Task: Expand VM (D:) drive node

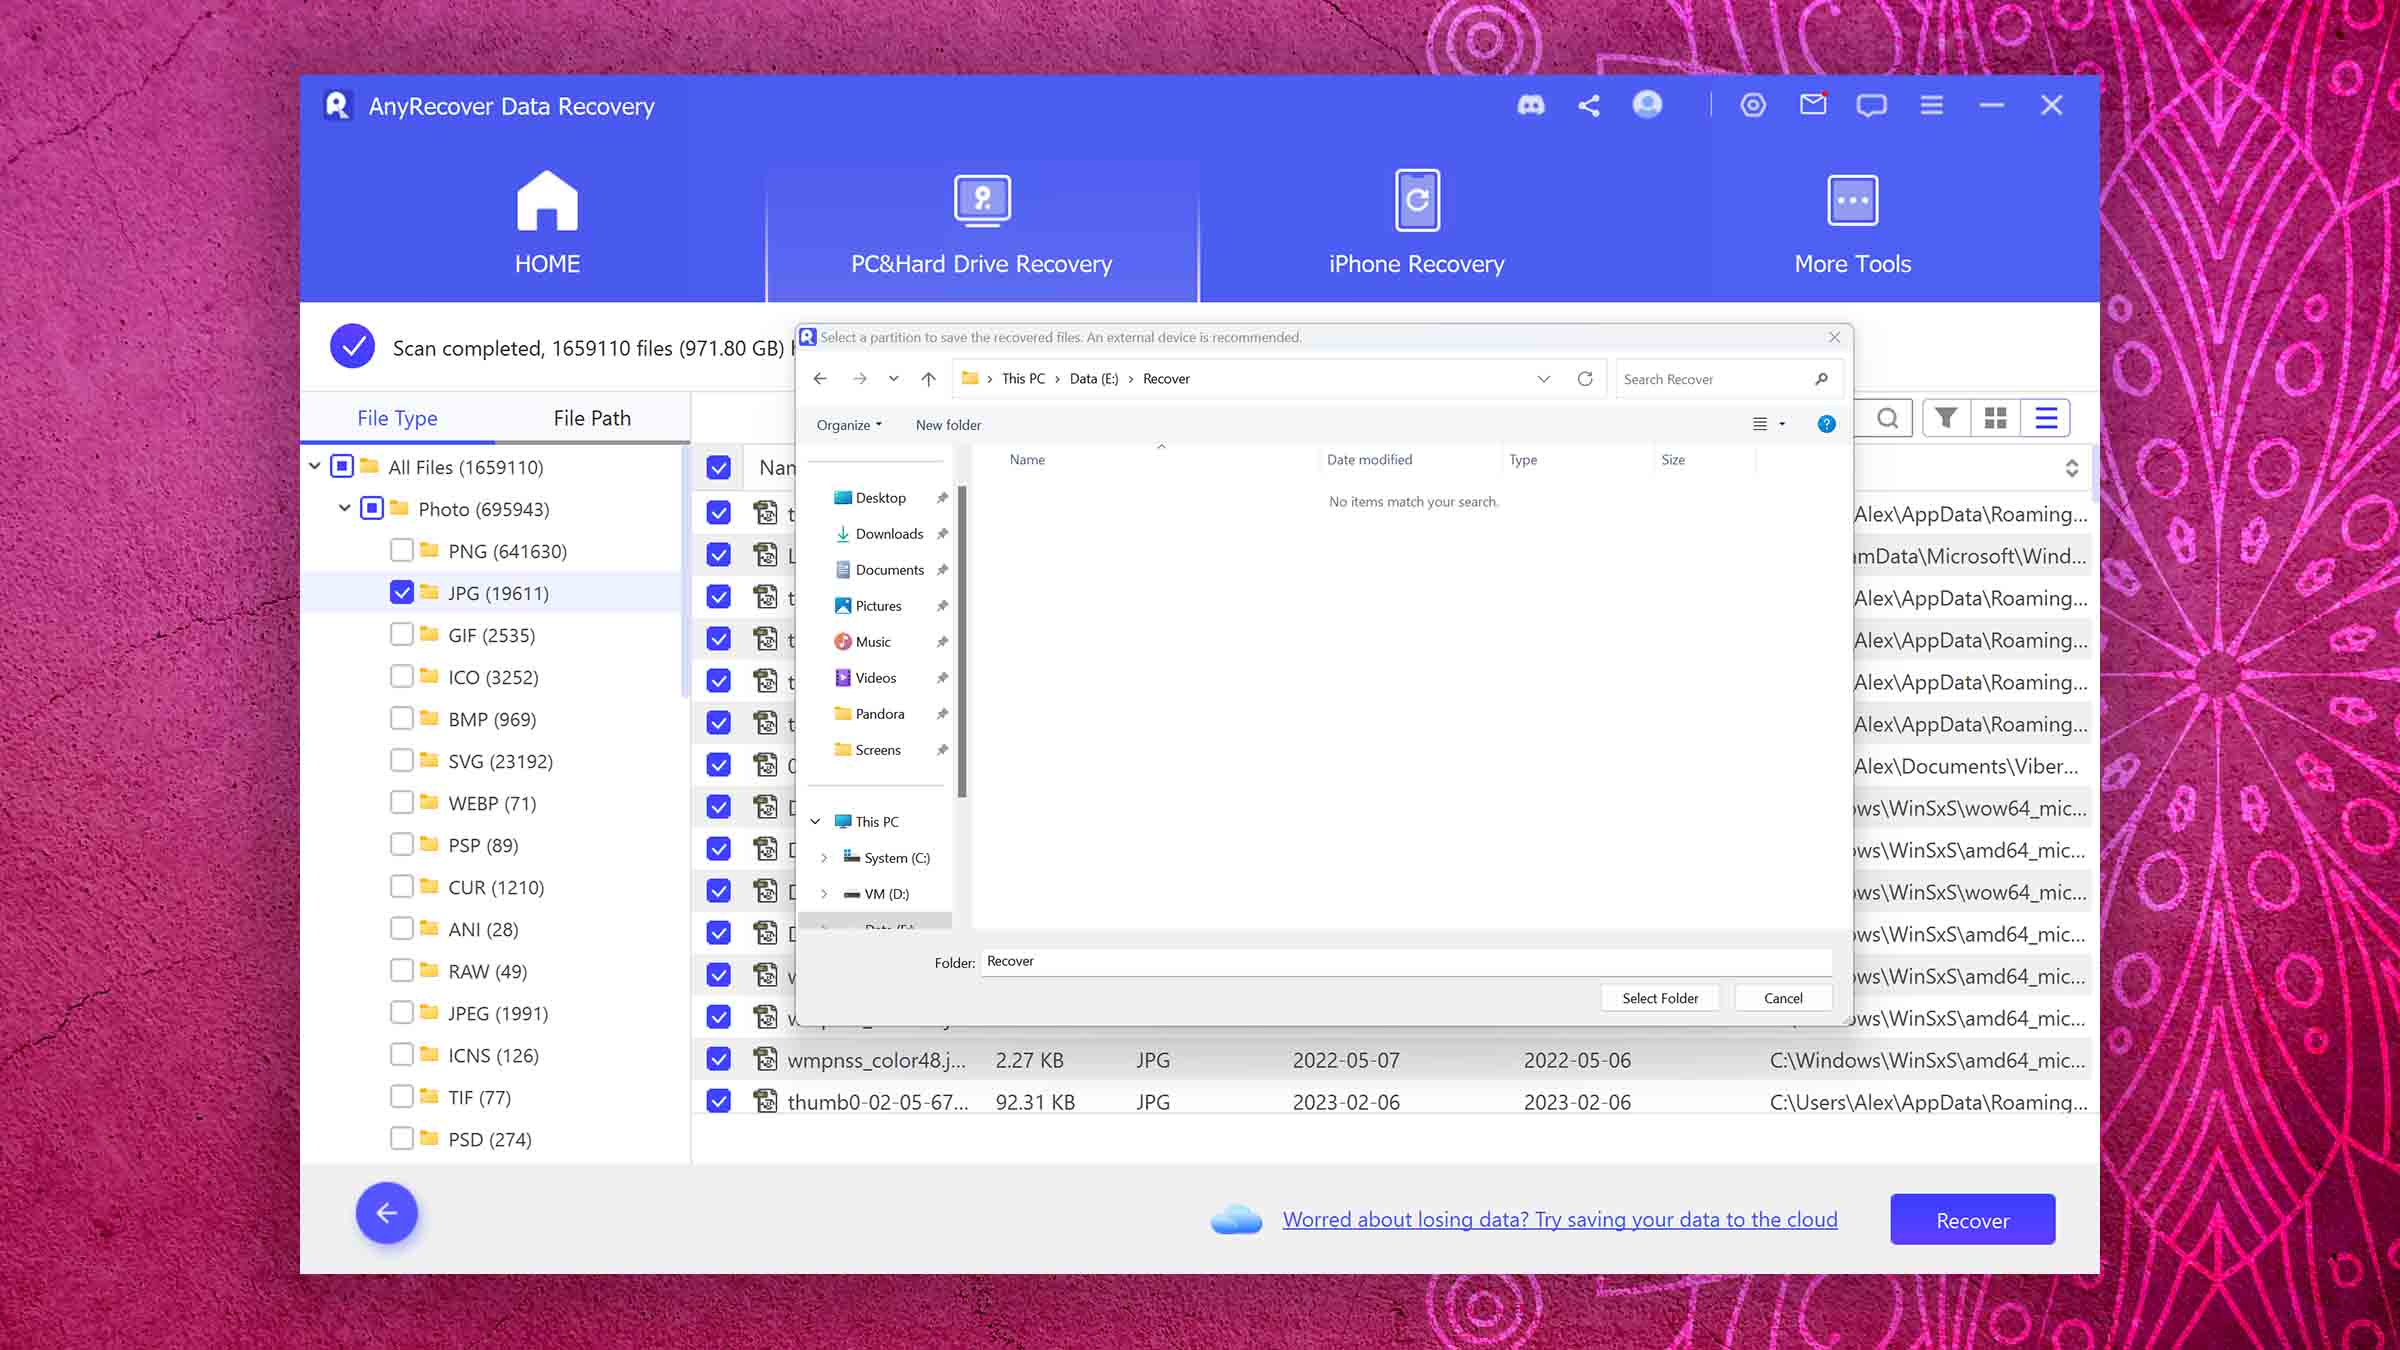Action: coord(824,894)
